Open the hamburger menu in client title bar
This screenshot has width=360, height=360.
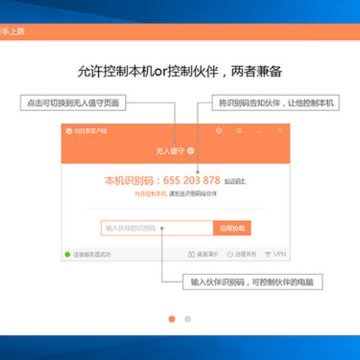point(239,131)
